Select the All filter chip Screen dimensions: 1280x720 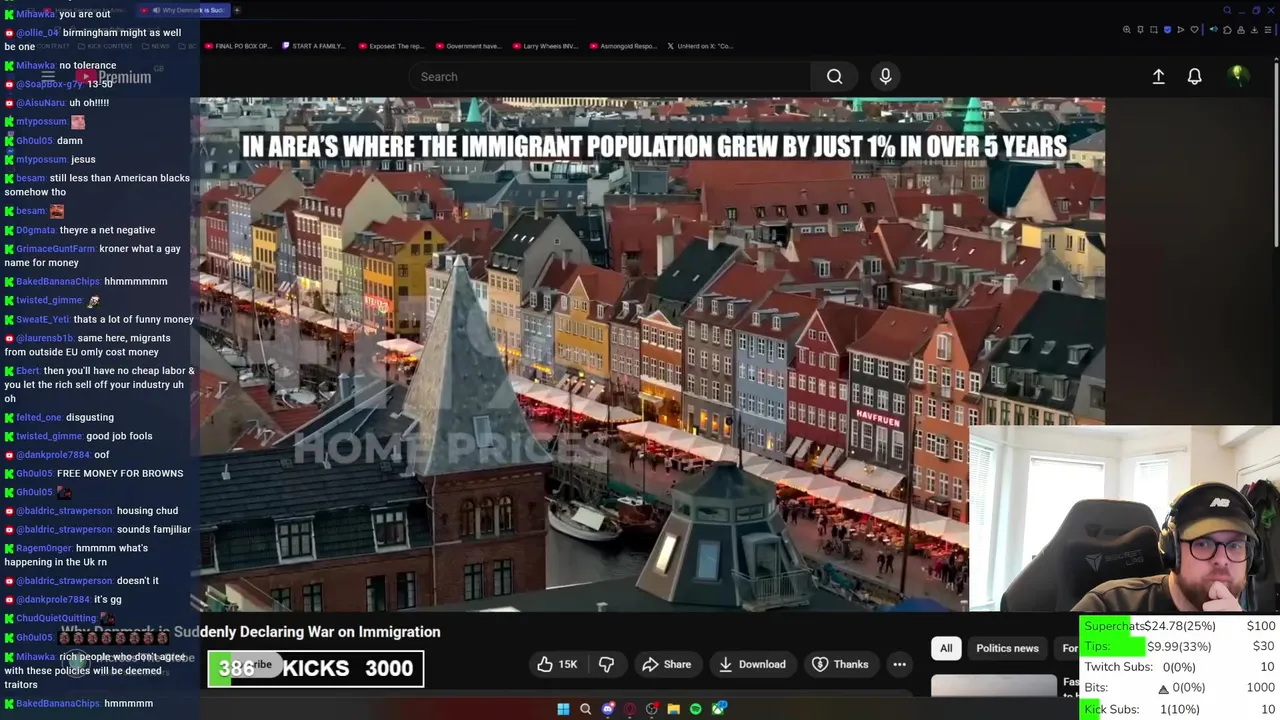(946, 648)
